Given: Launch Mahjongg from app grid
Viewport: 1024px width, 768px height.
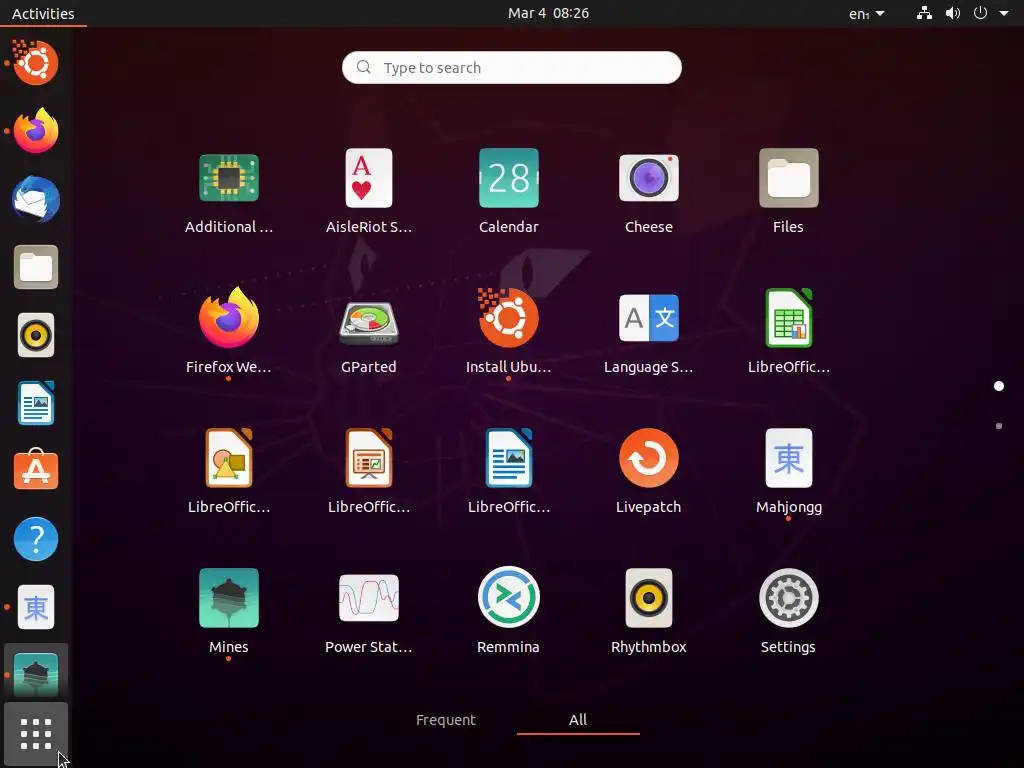Looking at the screenshot, I should pos(788,458).
